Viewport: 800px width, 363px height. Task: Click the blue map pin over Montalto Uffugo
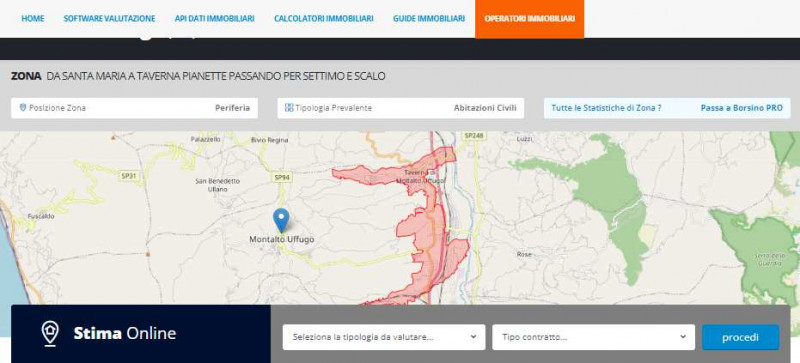[281, 220]
